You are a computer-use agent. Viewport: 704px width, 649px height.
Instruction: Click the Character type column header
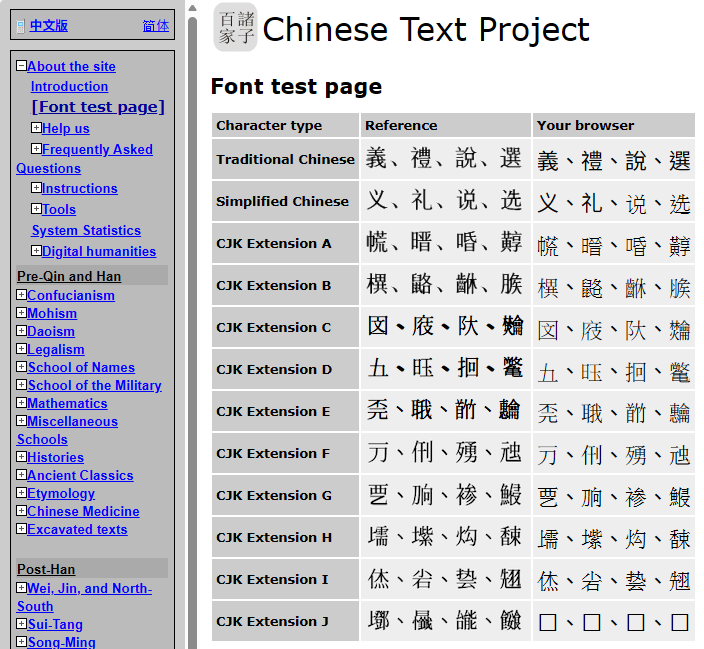[285, 125]
